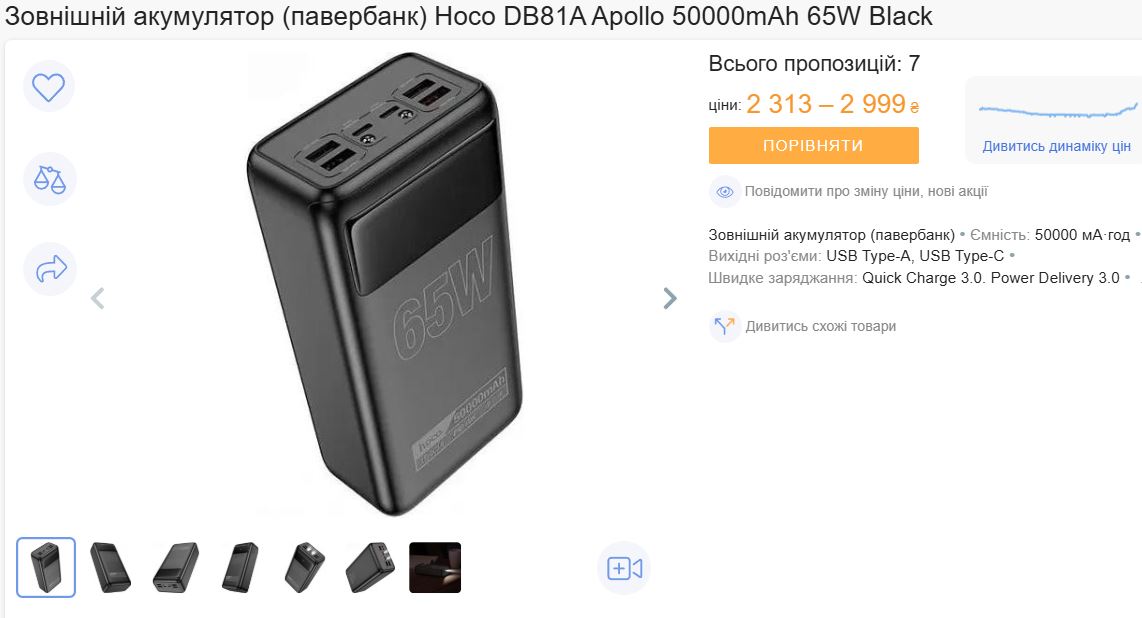Share product using the arrow icon
This screenshot has height=618, width=1142.
[50, 269]
